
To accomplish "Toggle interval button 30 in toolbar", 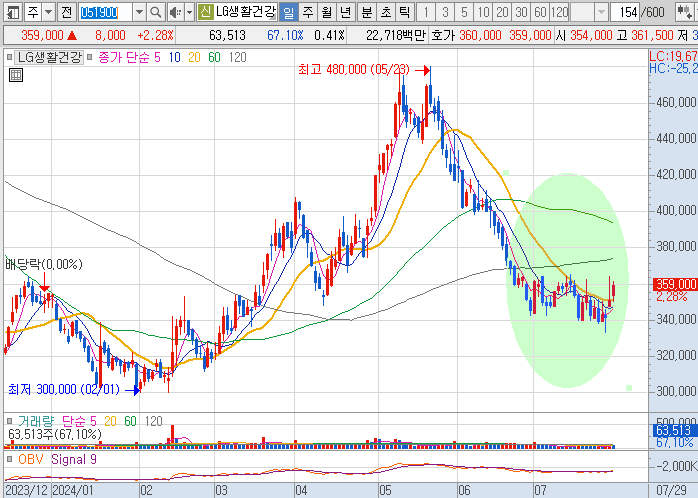I will coord(521,12).
